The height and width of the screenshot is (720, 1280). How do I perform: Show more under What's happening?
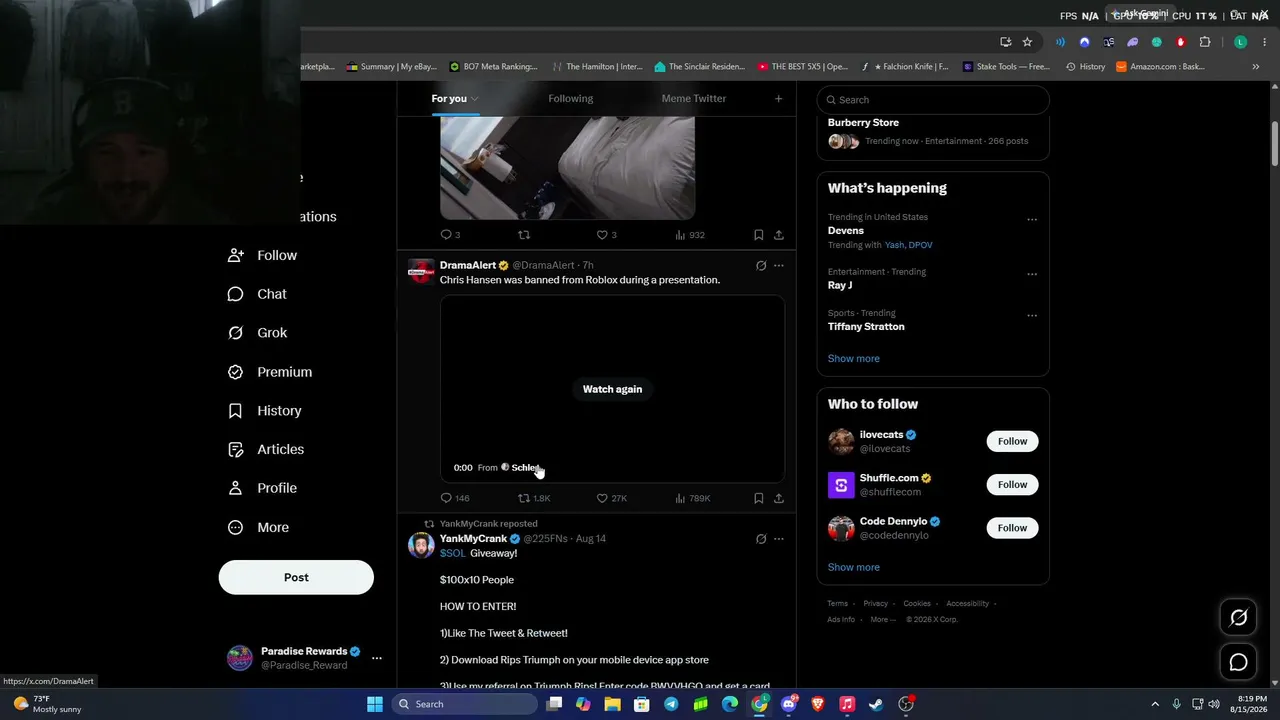coord(854,358)
